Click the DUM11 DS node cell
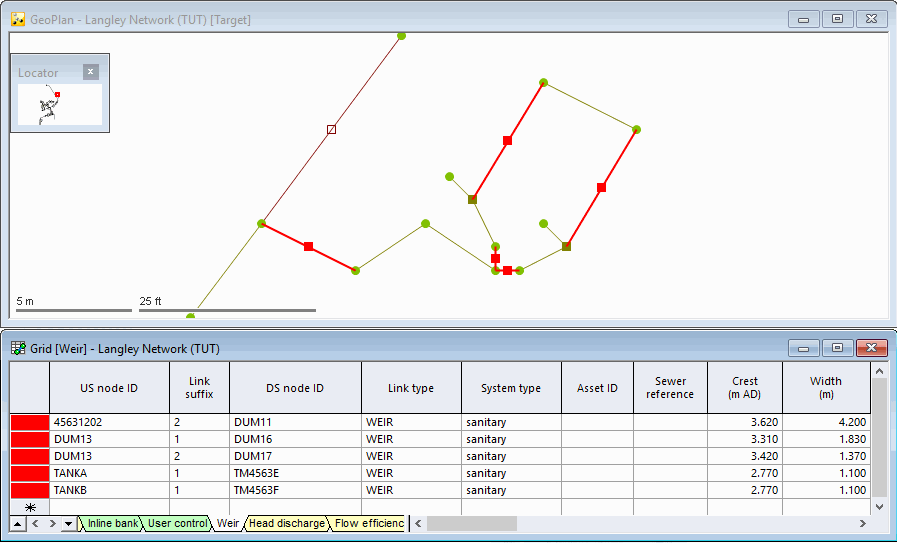This screenshot has height=543, width=897. pos(295,422)
